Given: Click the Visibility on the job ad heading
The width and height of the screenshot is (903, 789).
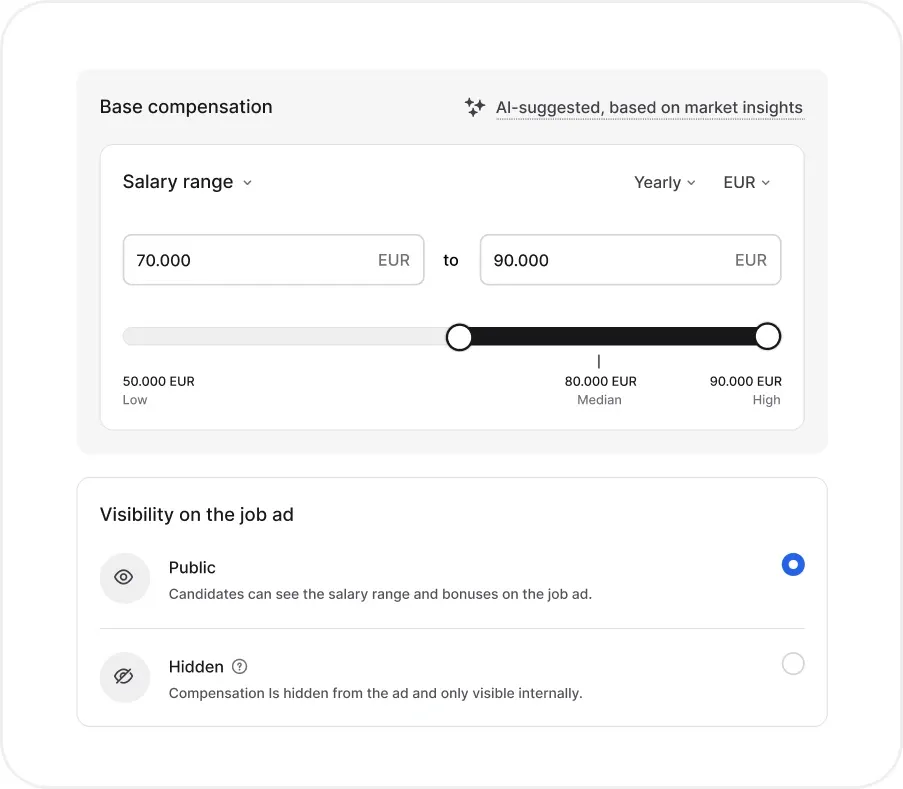Looking at the screenshot, I should [196, 514].
